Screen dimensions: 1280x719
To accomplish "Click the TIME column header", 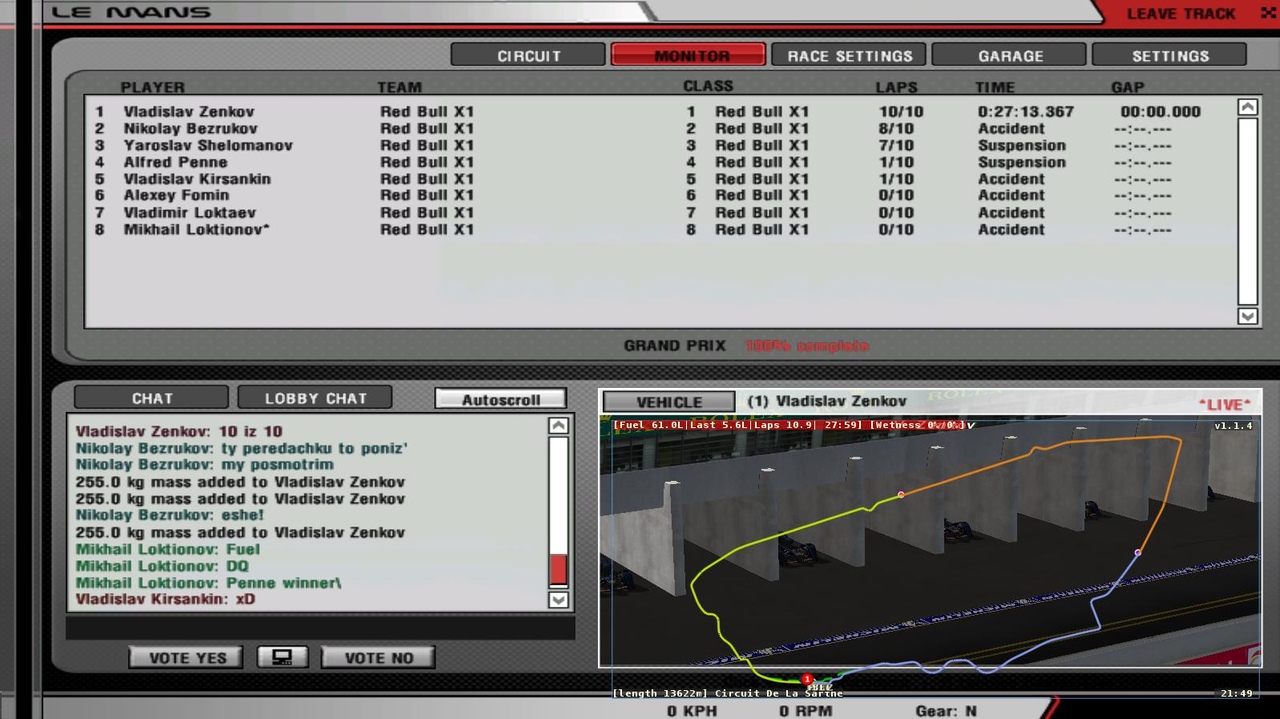I will (x=995, y=87).
